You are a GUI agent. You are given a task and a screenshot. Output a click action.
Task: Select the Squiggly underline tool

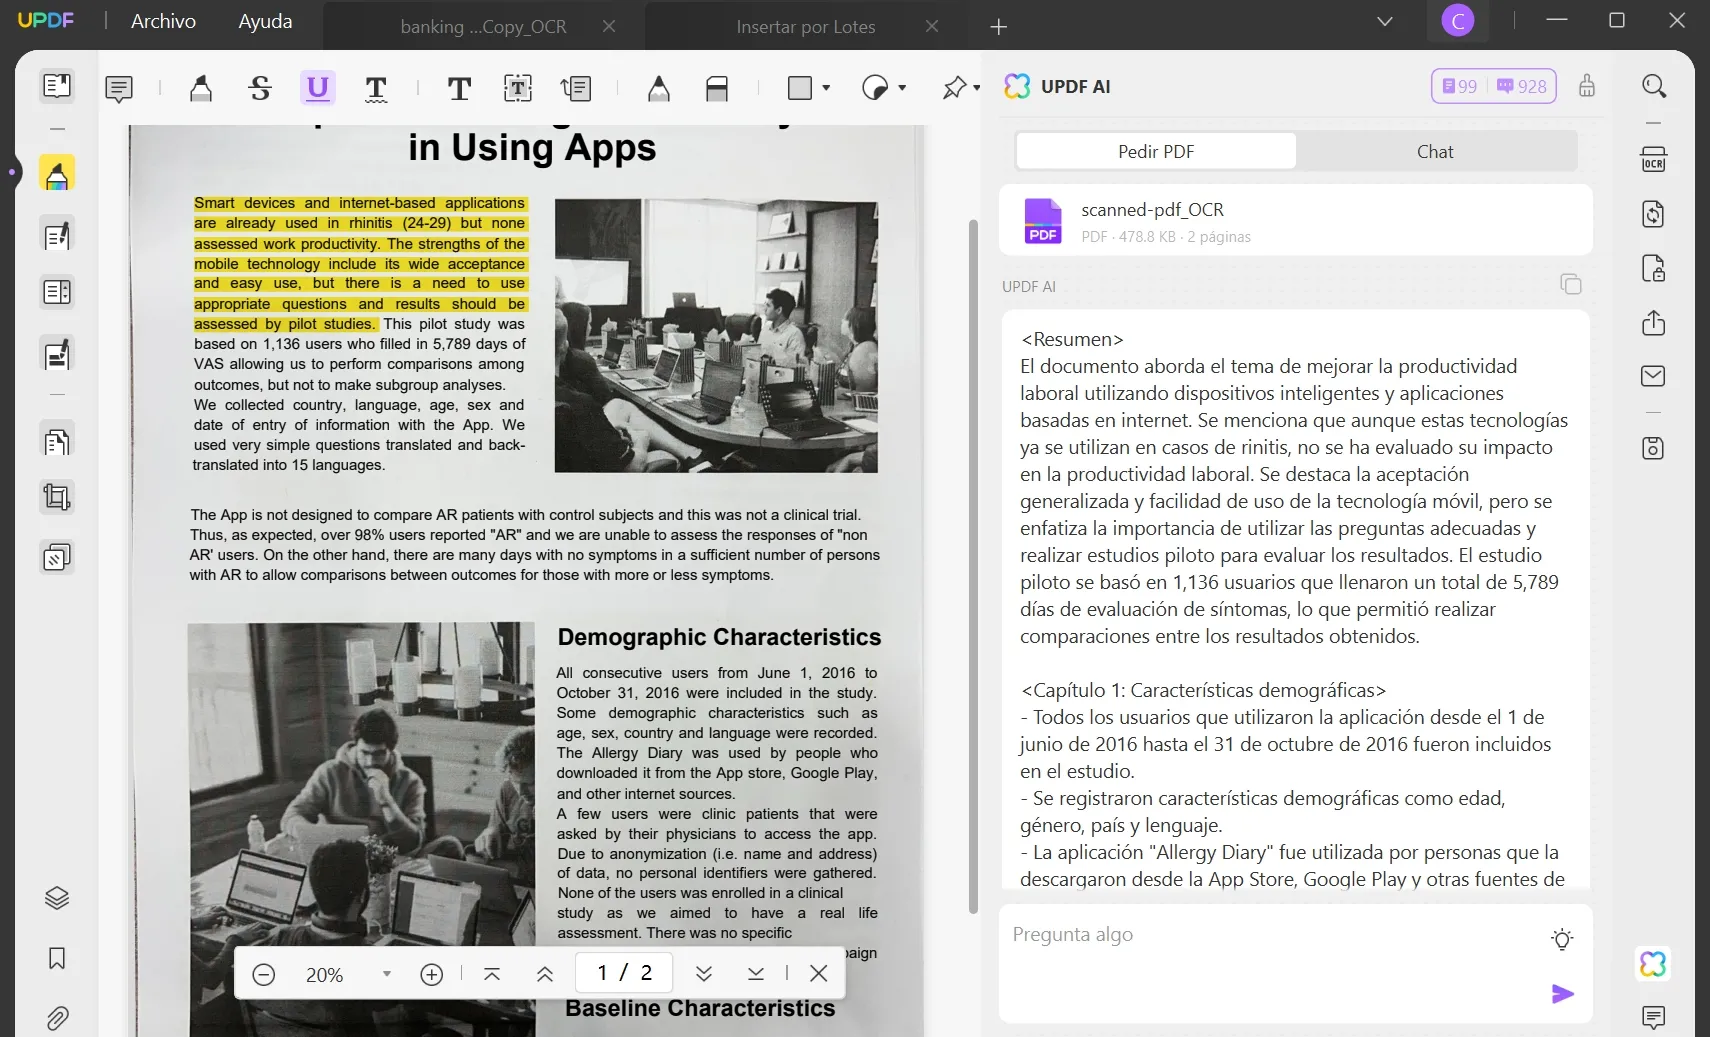tap(376, 89)
